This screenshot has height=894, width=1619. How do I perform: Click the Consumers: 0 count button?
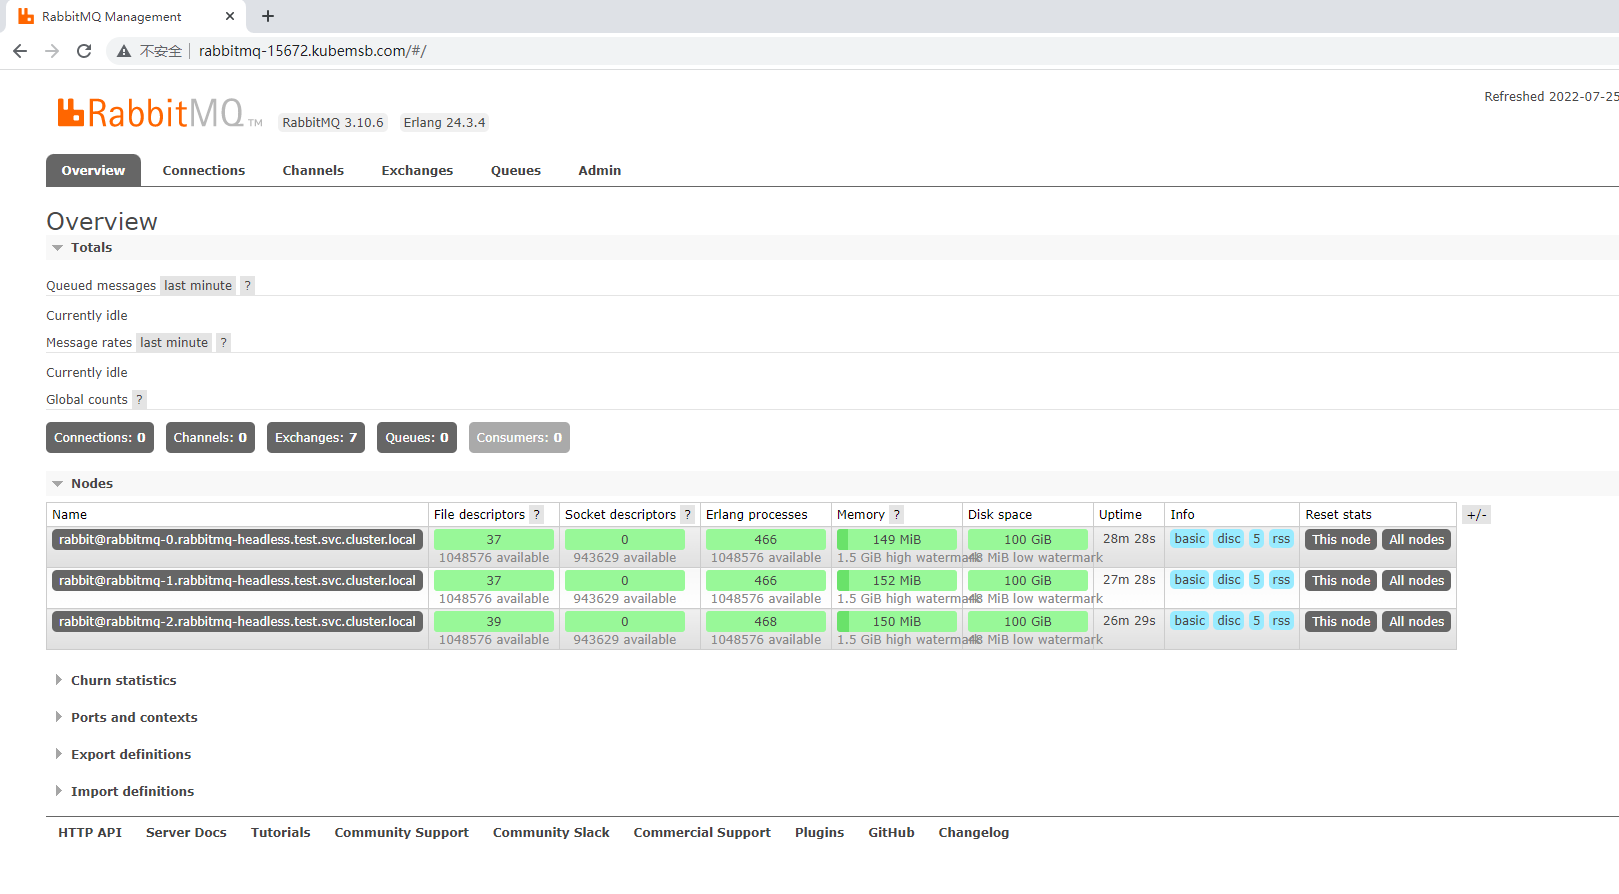coord(519,438)
